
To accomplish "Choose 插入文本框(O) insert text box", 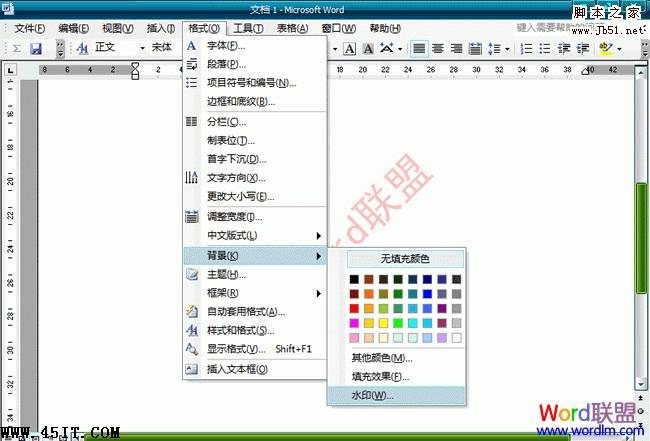I will 255,369.
